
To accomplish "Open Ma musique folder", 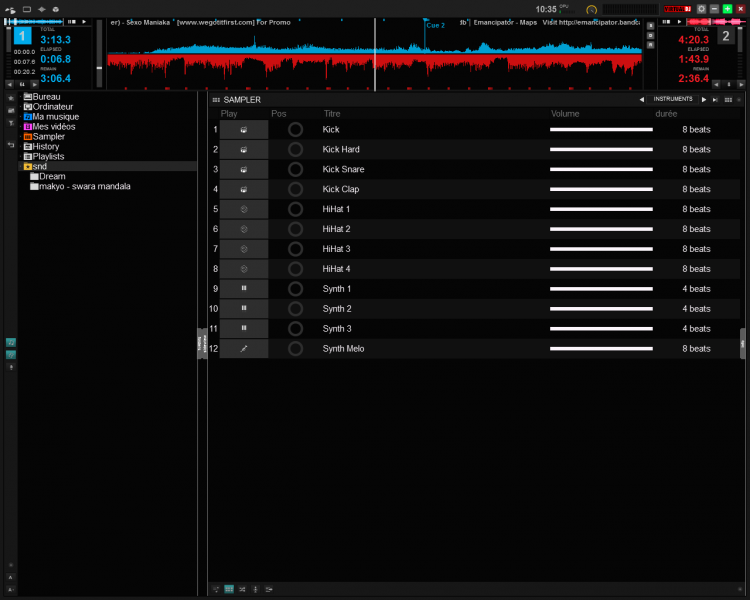I will pos(51,117).
